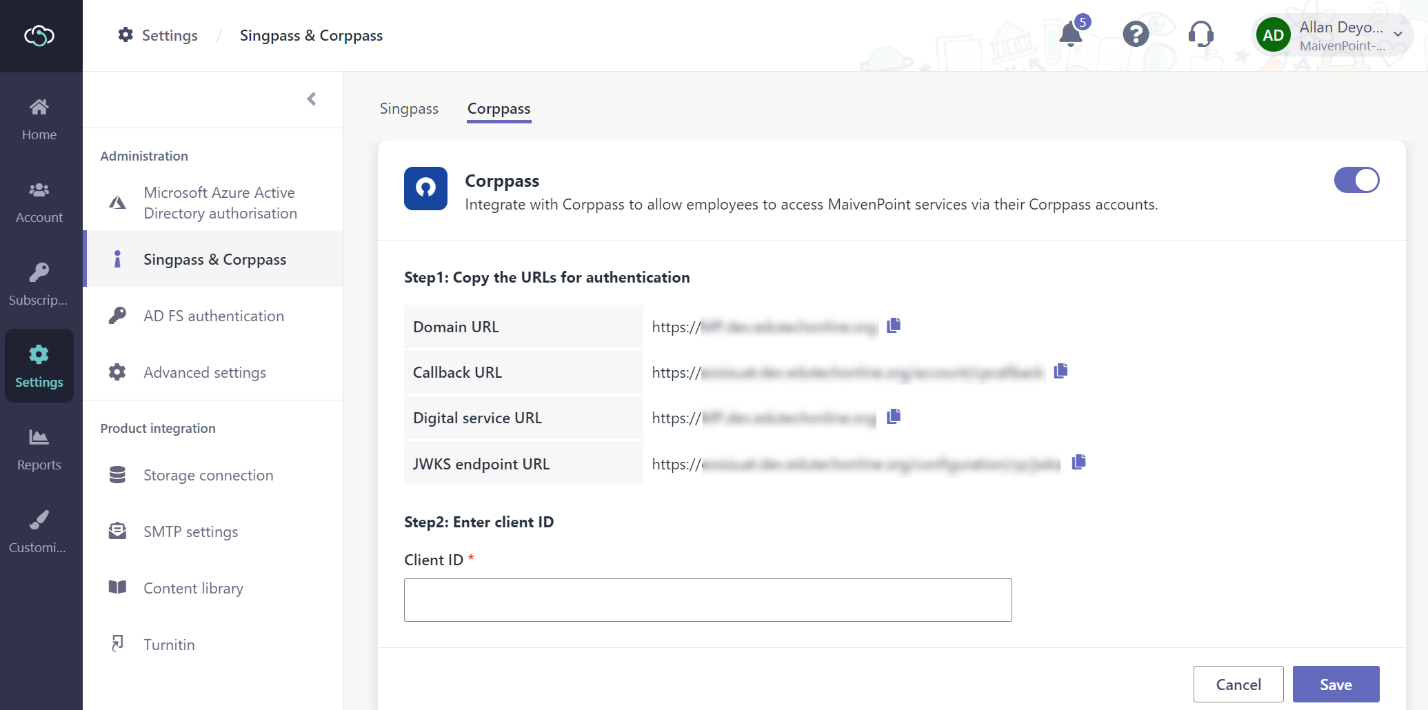Focus the Client ID input field

click(x=708, y=600)
